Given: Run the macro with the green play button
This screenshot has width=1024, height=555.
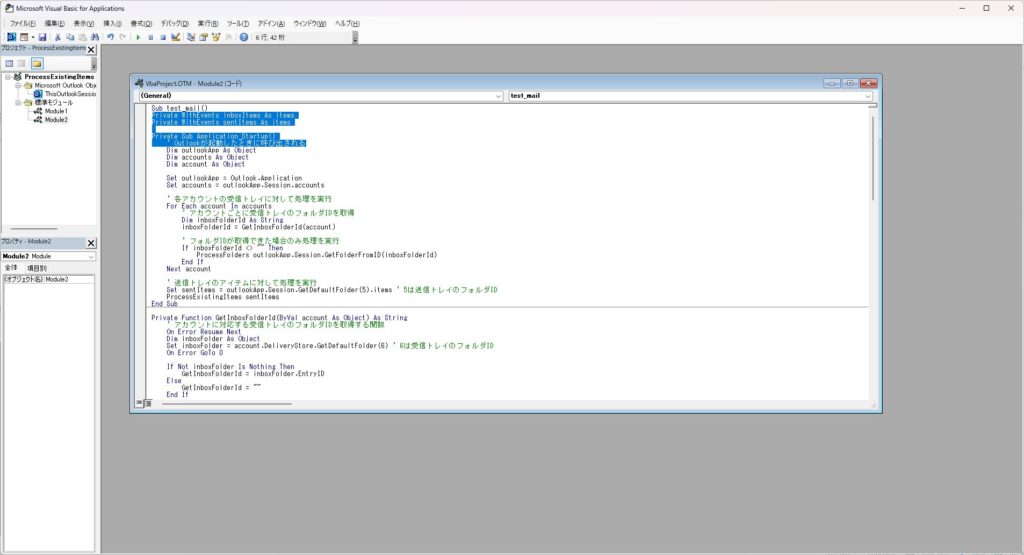Looking at the screenshot, I should pos(139,37).
